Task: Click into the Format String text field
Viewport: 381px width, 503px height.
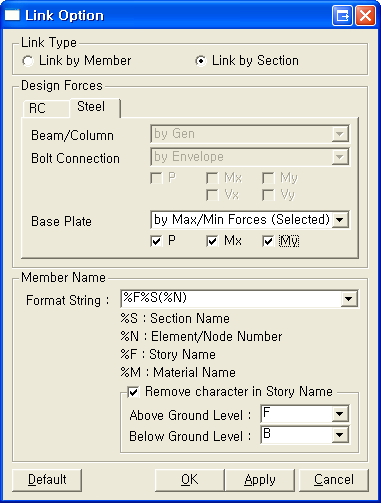Action: pyautogui.click(x=231, y=299)
